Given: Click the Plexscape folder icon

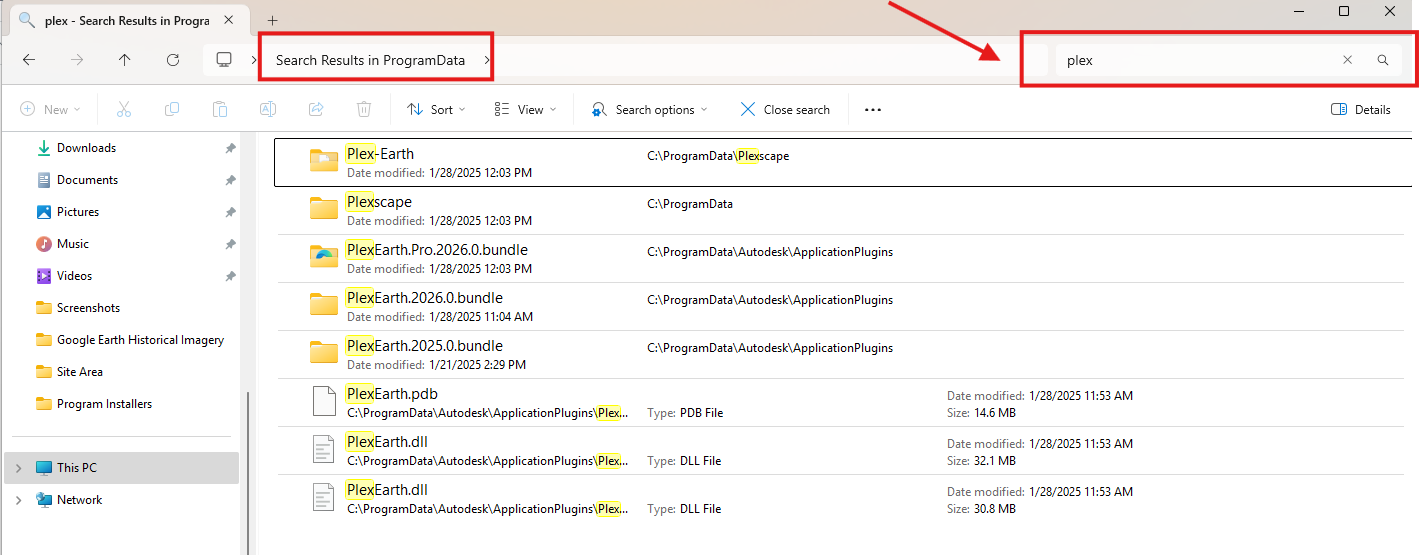Looking at the screenshot, I should [324, 209].
